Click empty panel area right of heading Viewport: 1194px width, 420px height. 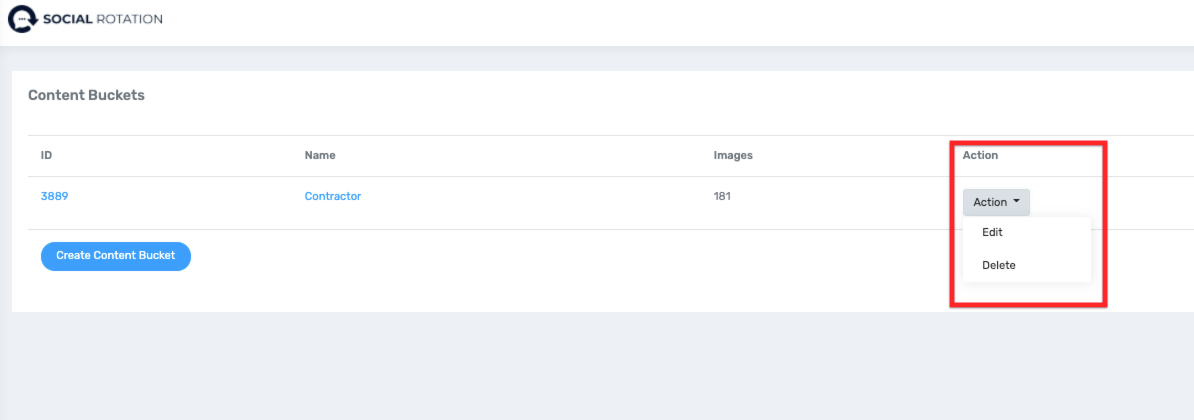(600, 96)
